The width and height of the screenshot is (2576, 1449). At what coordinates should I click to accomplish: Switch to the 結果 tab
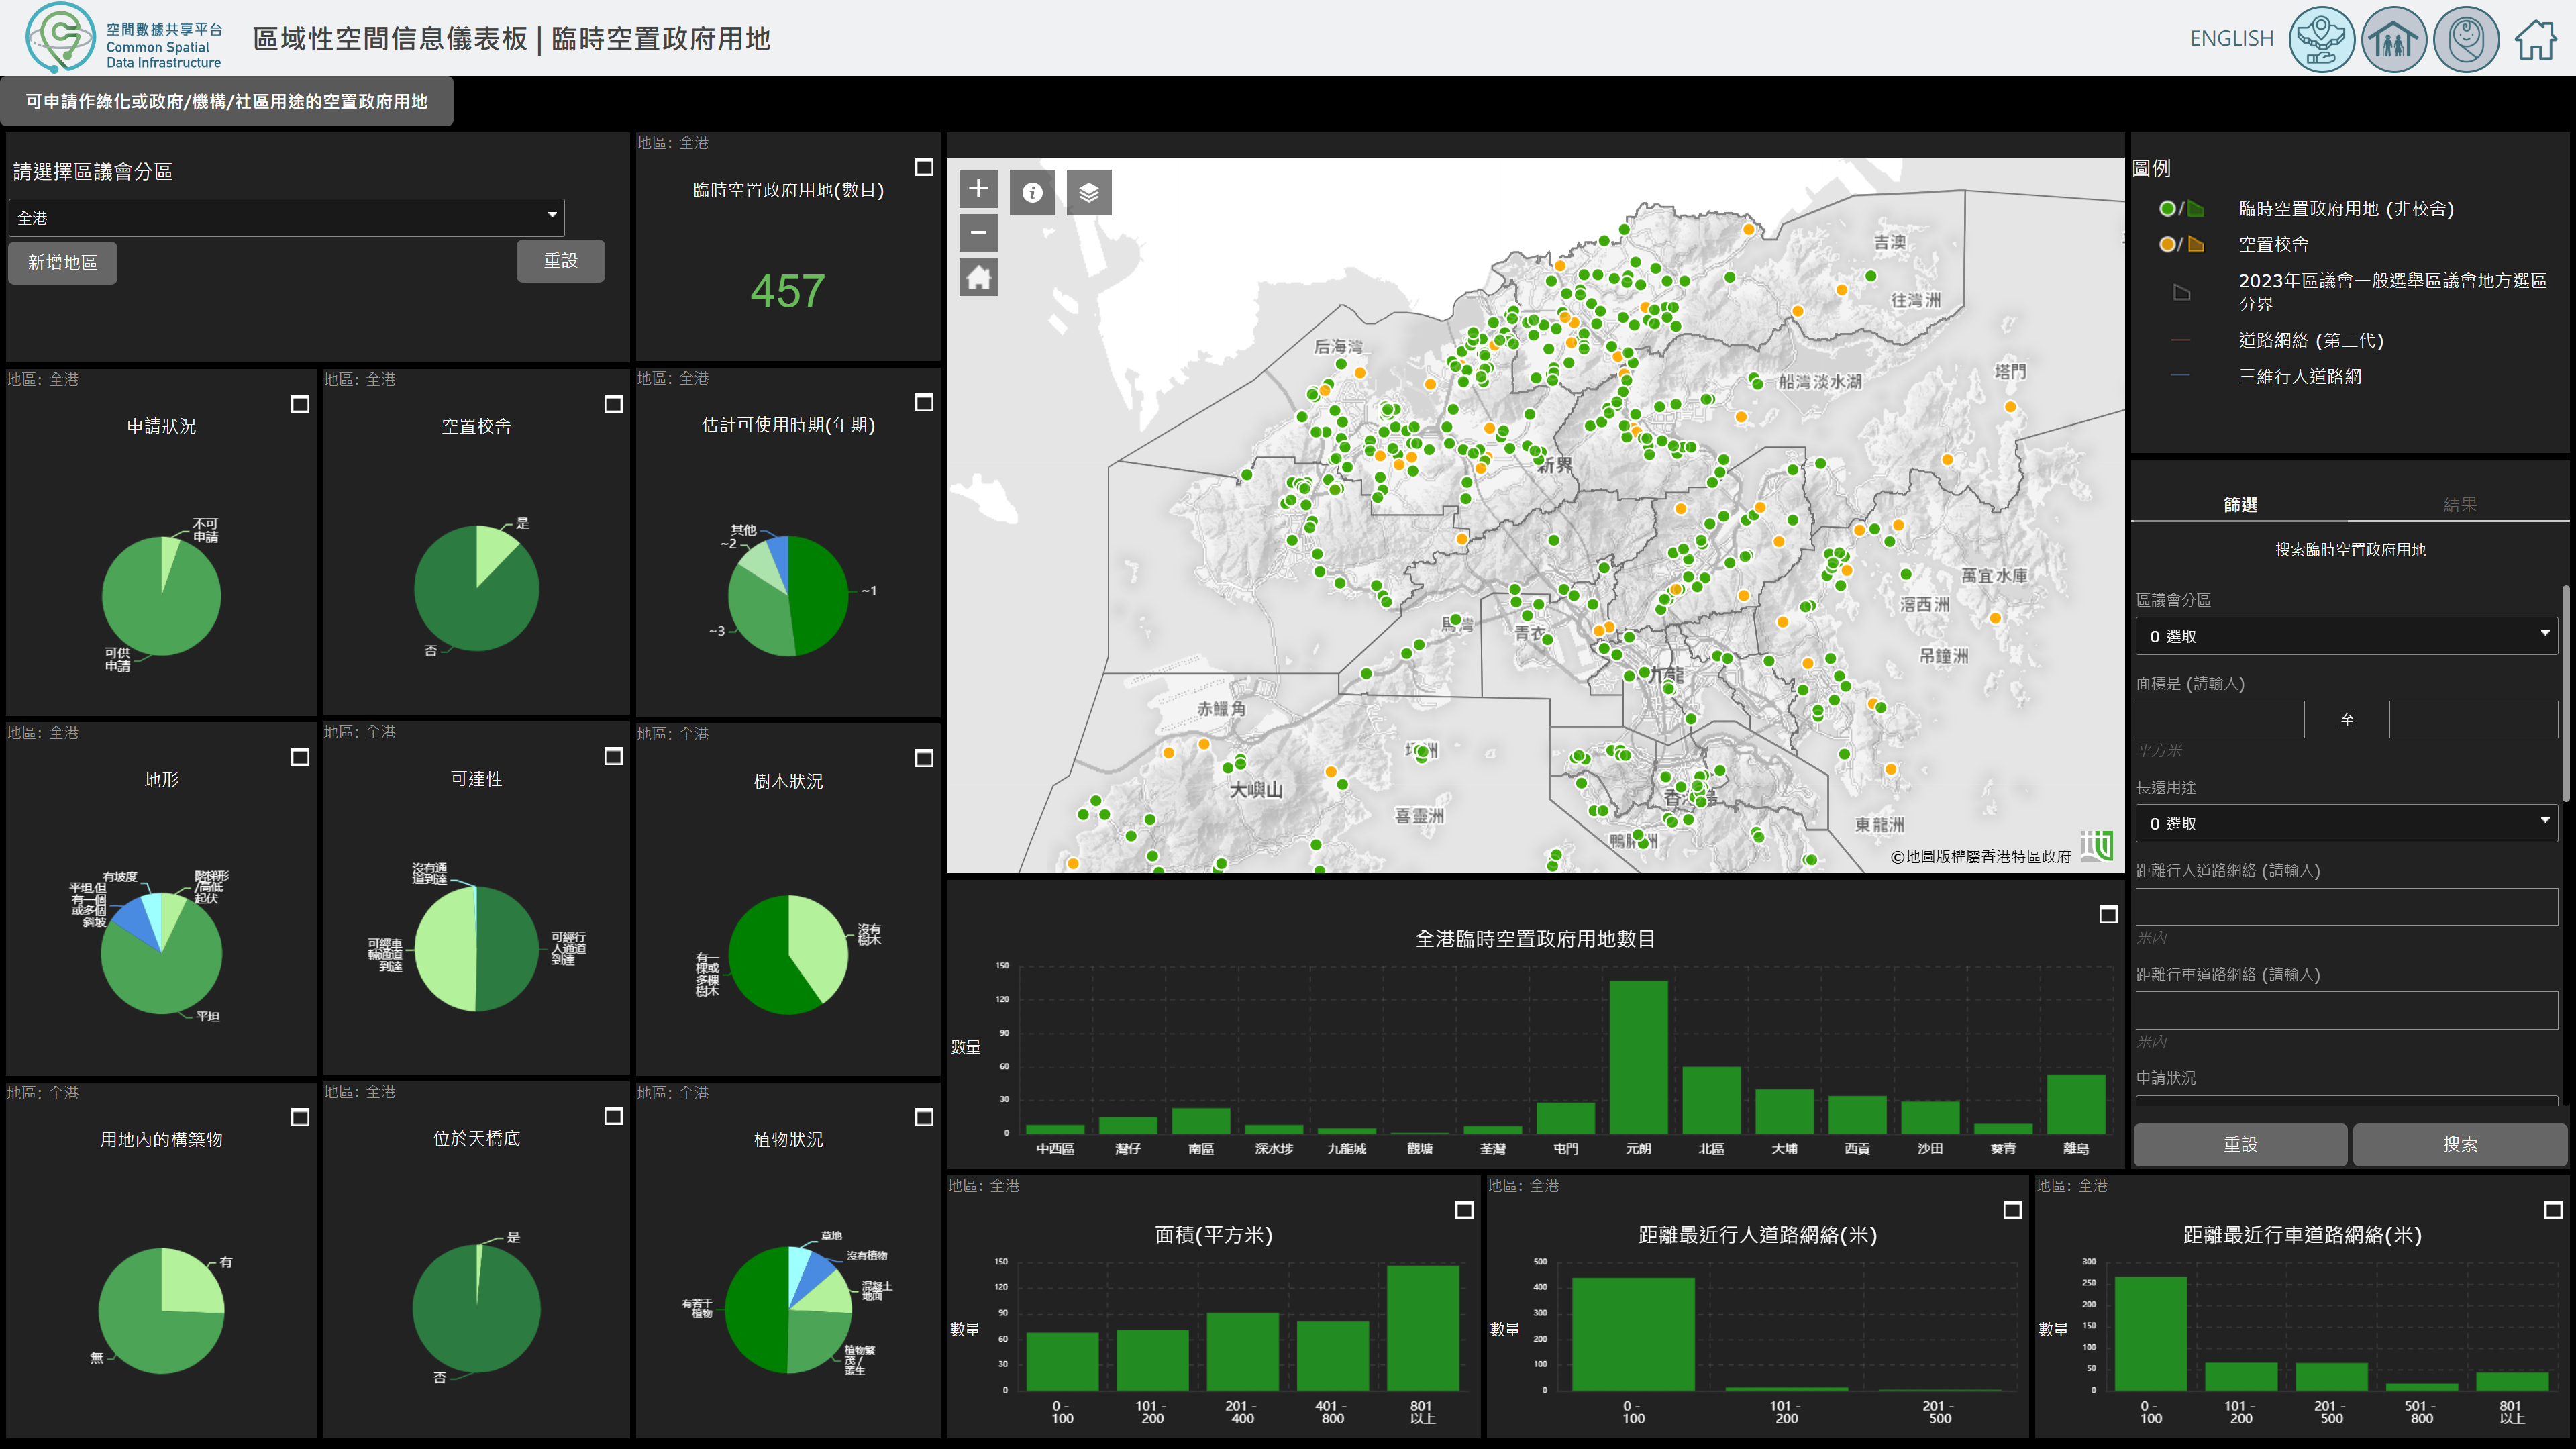coord(2459,505)
